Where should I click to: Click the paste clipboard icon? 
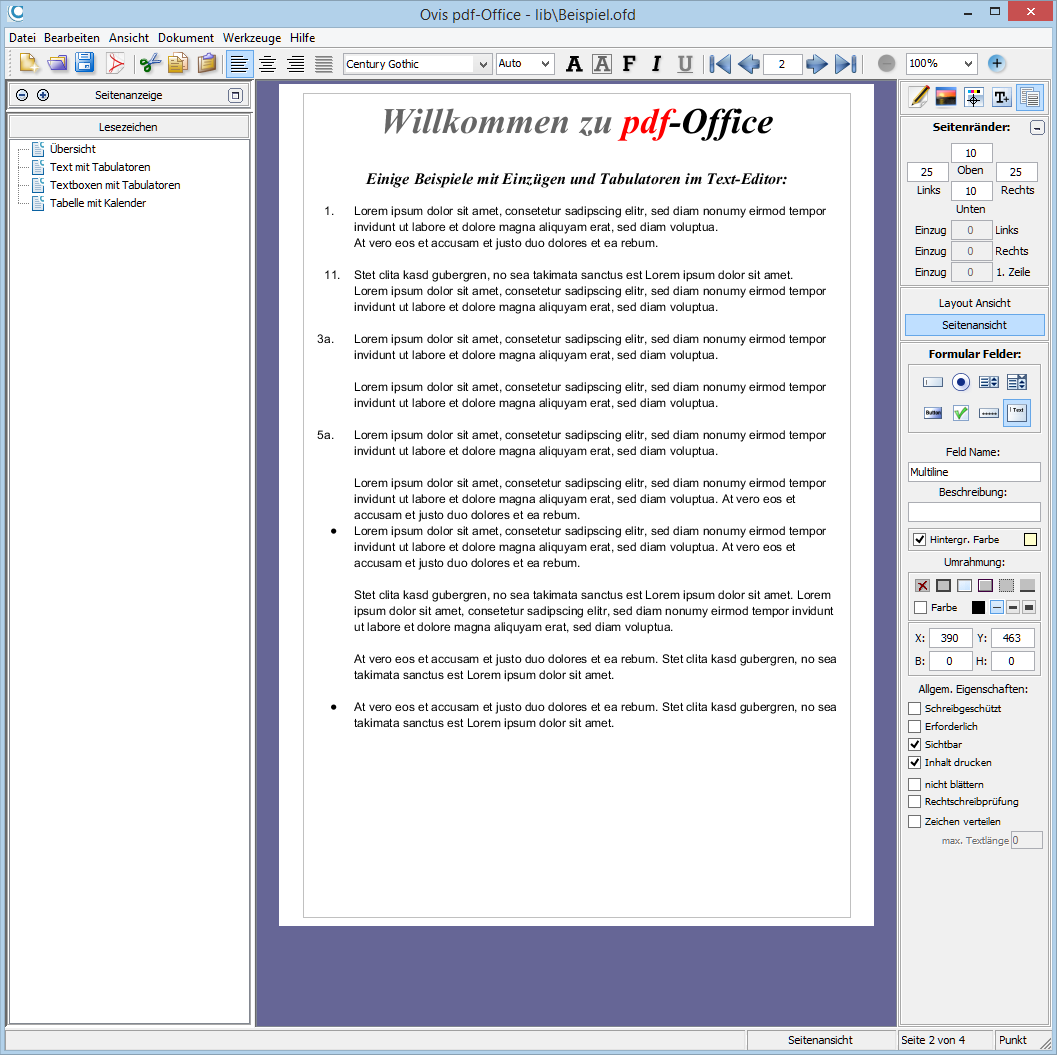(x=206, y=63)
